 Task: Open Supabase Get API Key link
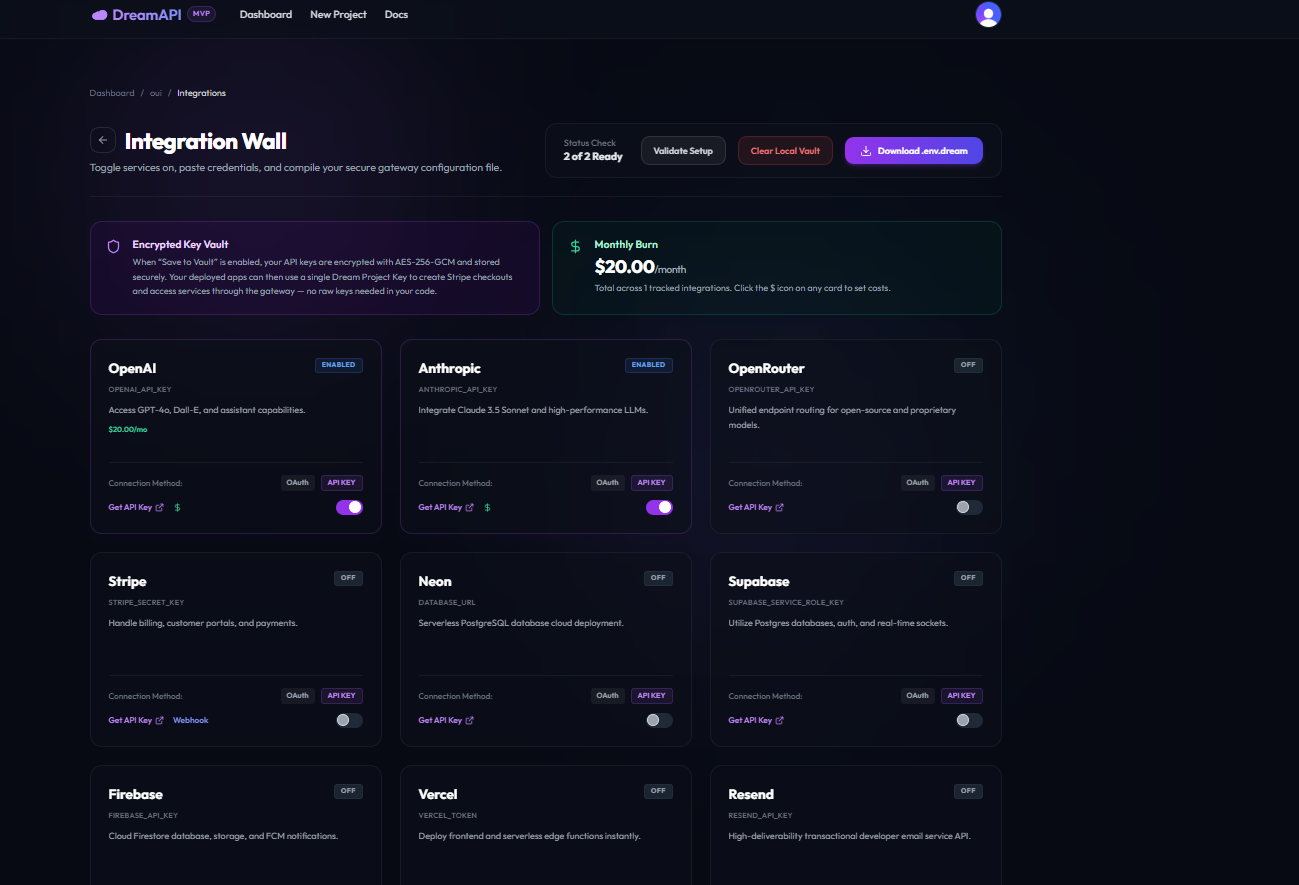(x=756, y=721)
